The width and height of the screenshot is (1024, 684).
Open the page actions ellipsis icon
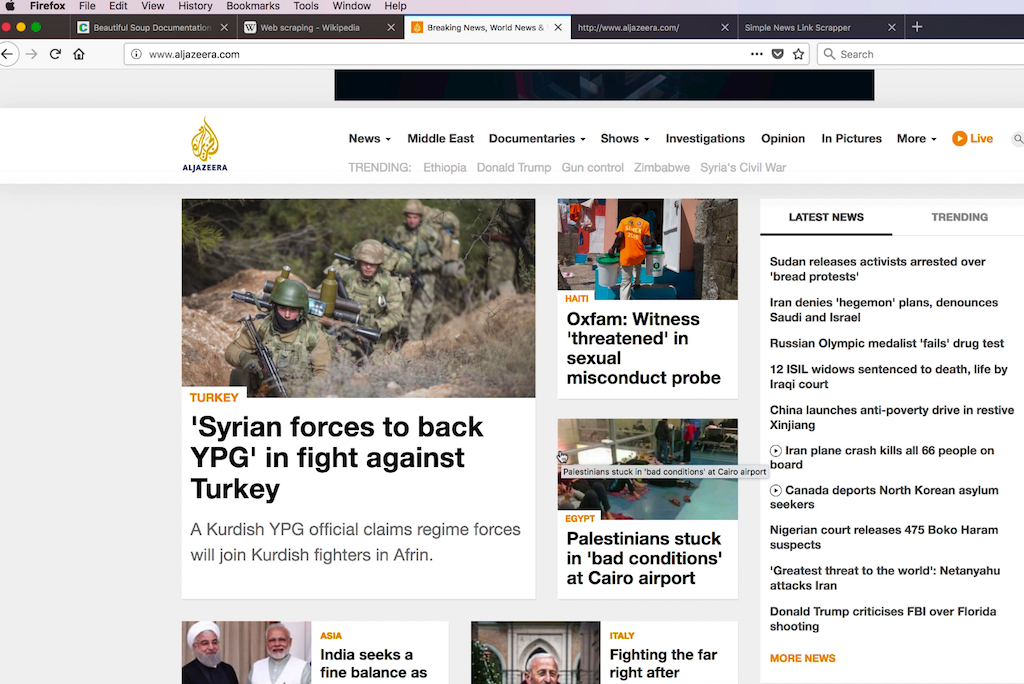coord(755,54)
